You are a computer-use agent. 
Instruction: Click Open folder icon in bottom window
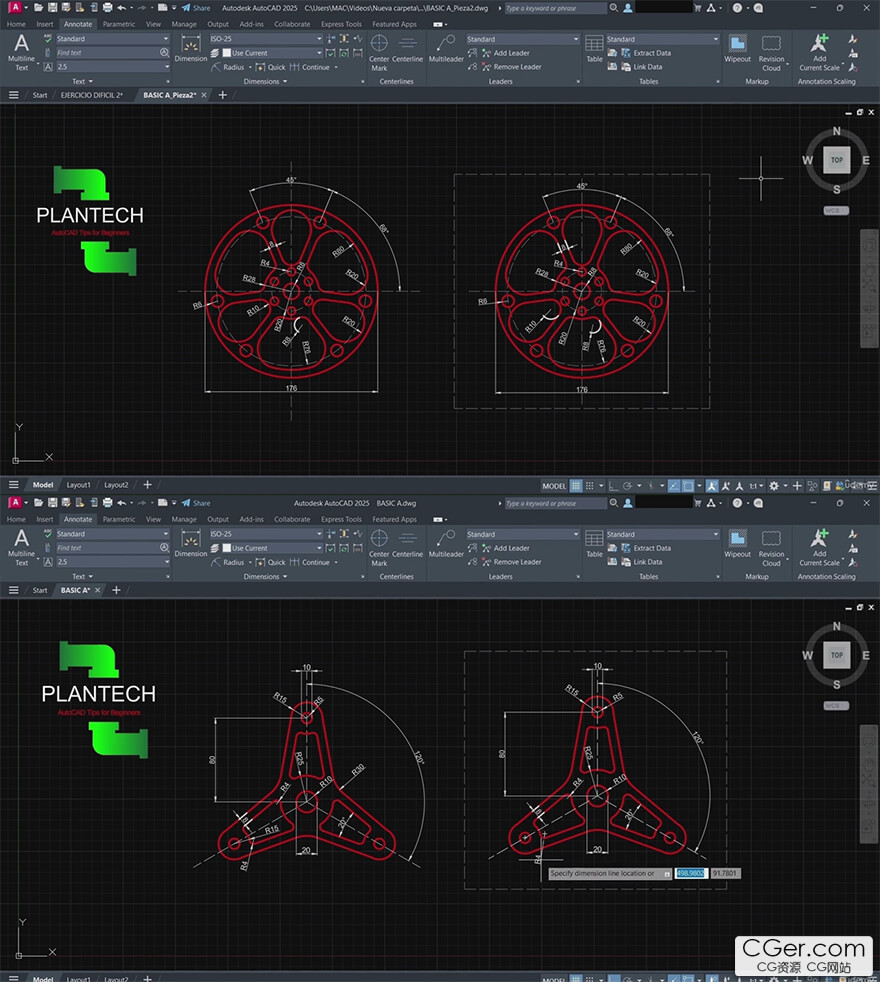pos(38,502)
